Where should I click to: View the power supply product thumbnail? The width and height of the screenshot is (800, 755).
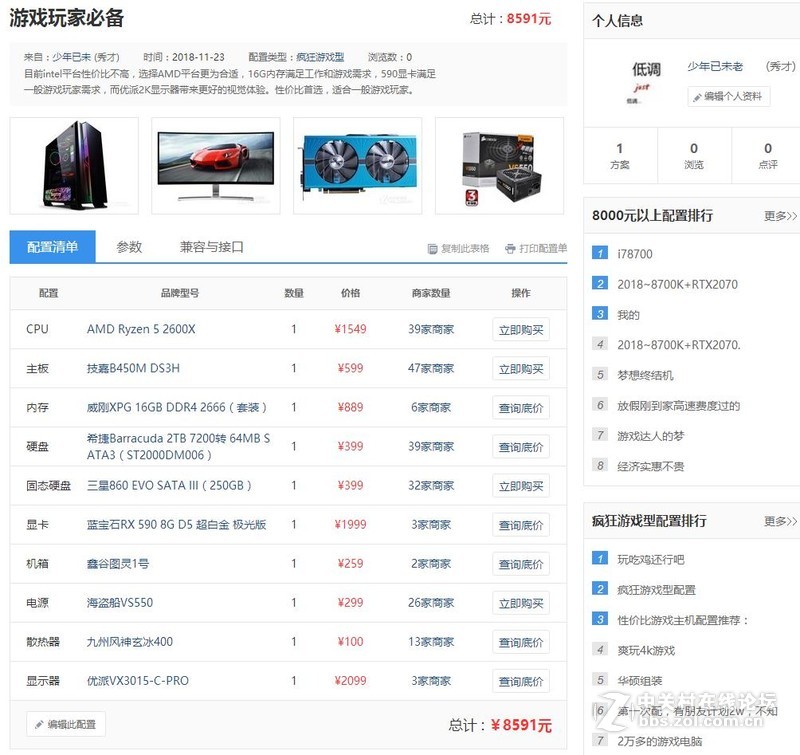point(499,165)
